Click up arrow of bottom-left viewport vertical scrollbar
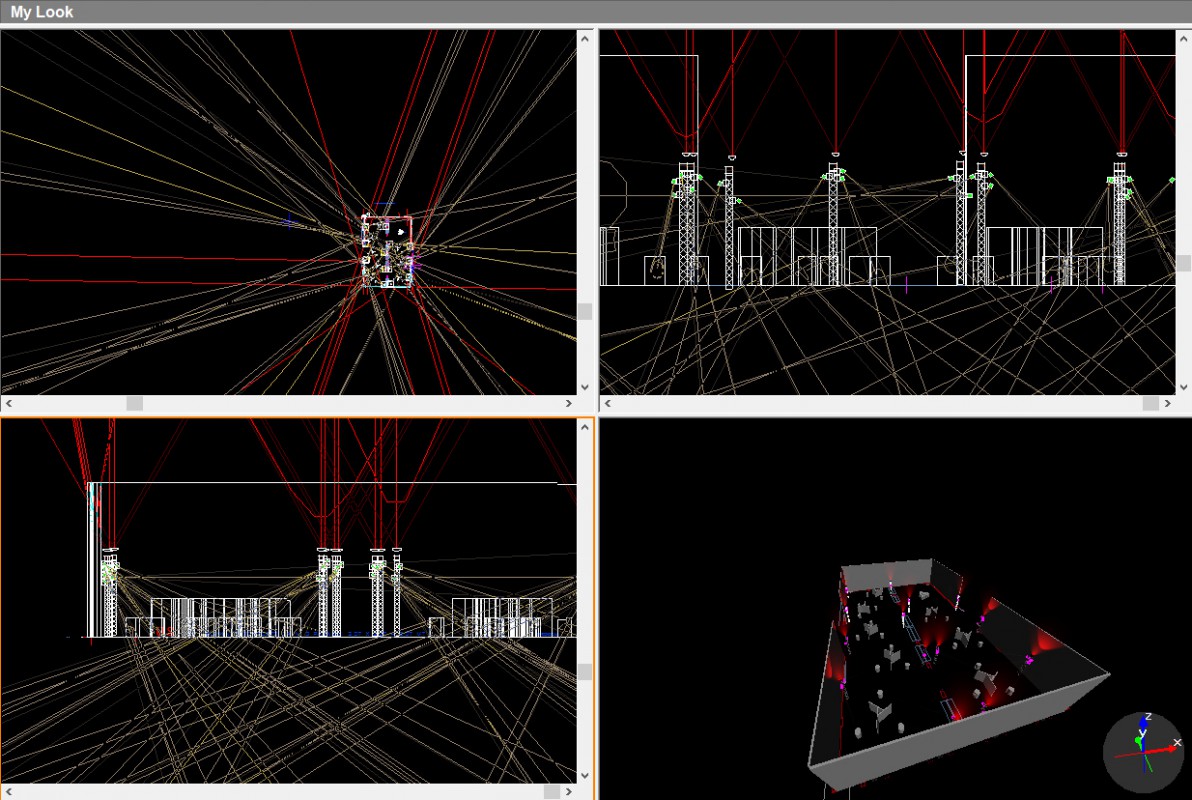Viewport: 1192px width, 800px height. pyautogui.click(x=585, y=427)
